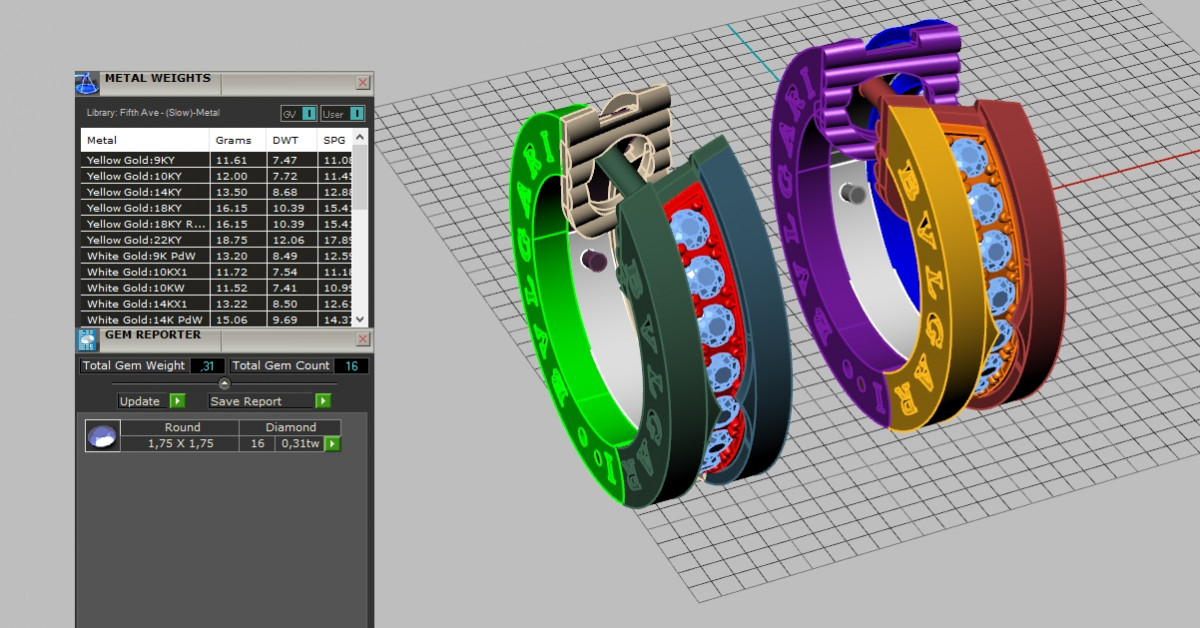
Task: Click the green arrow next to Update
Action: point(177,401)
